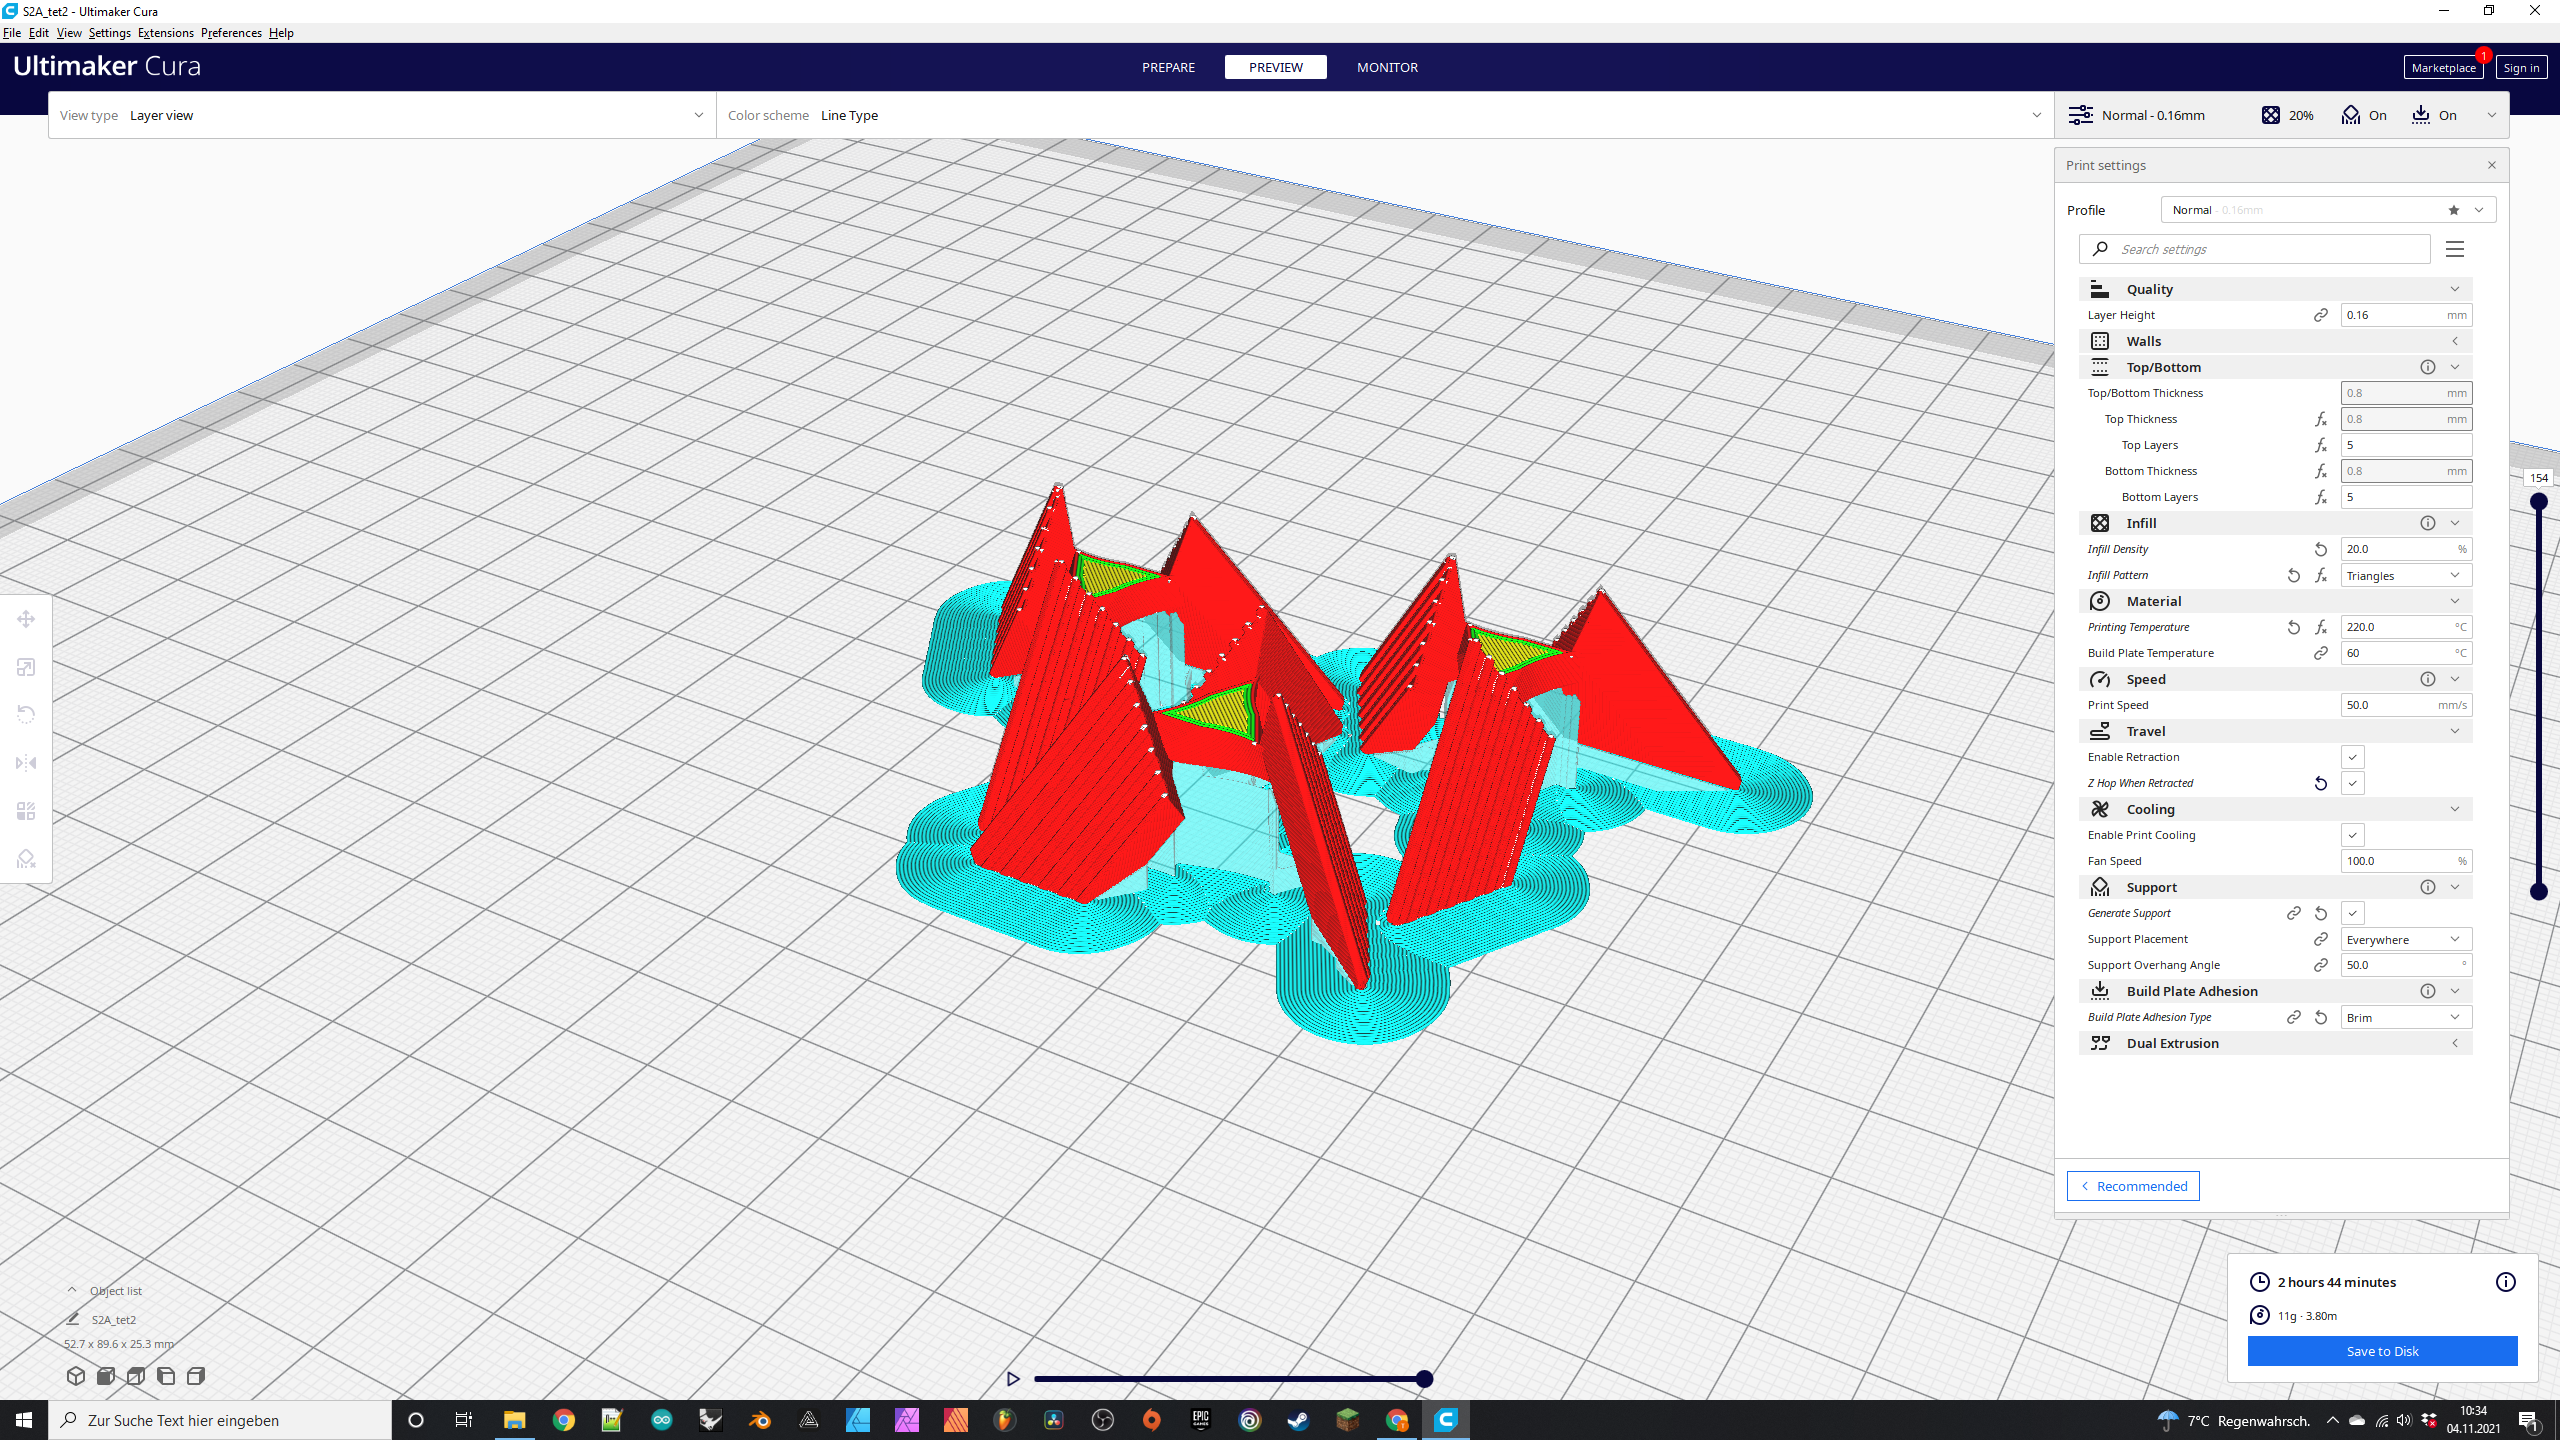The image size is (2560, 1440).
Task: Reset Z Hop When Retracted setting
Action: [2321, 783]
